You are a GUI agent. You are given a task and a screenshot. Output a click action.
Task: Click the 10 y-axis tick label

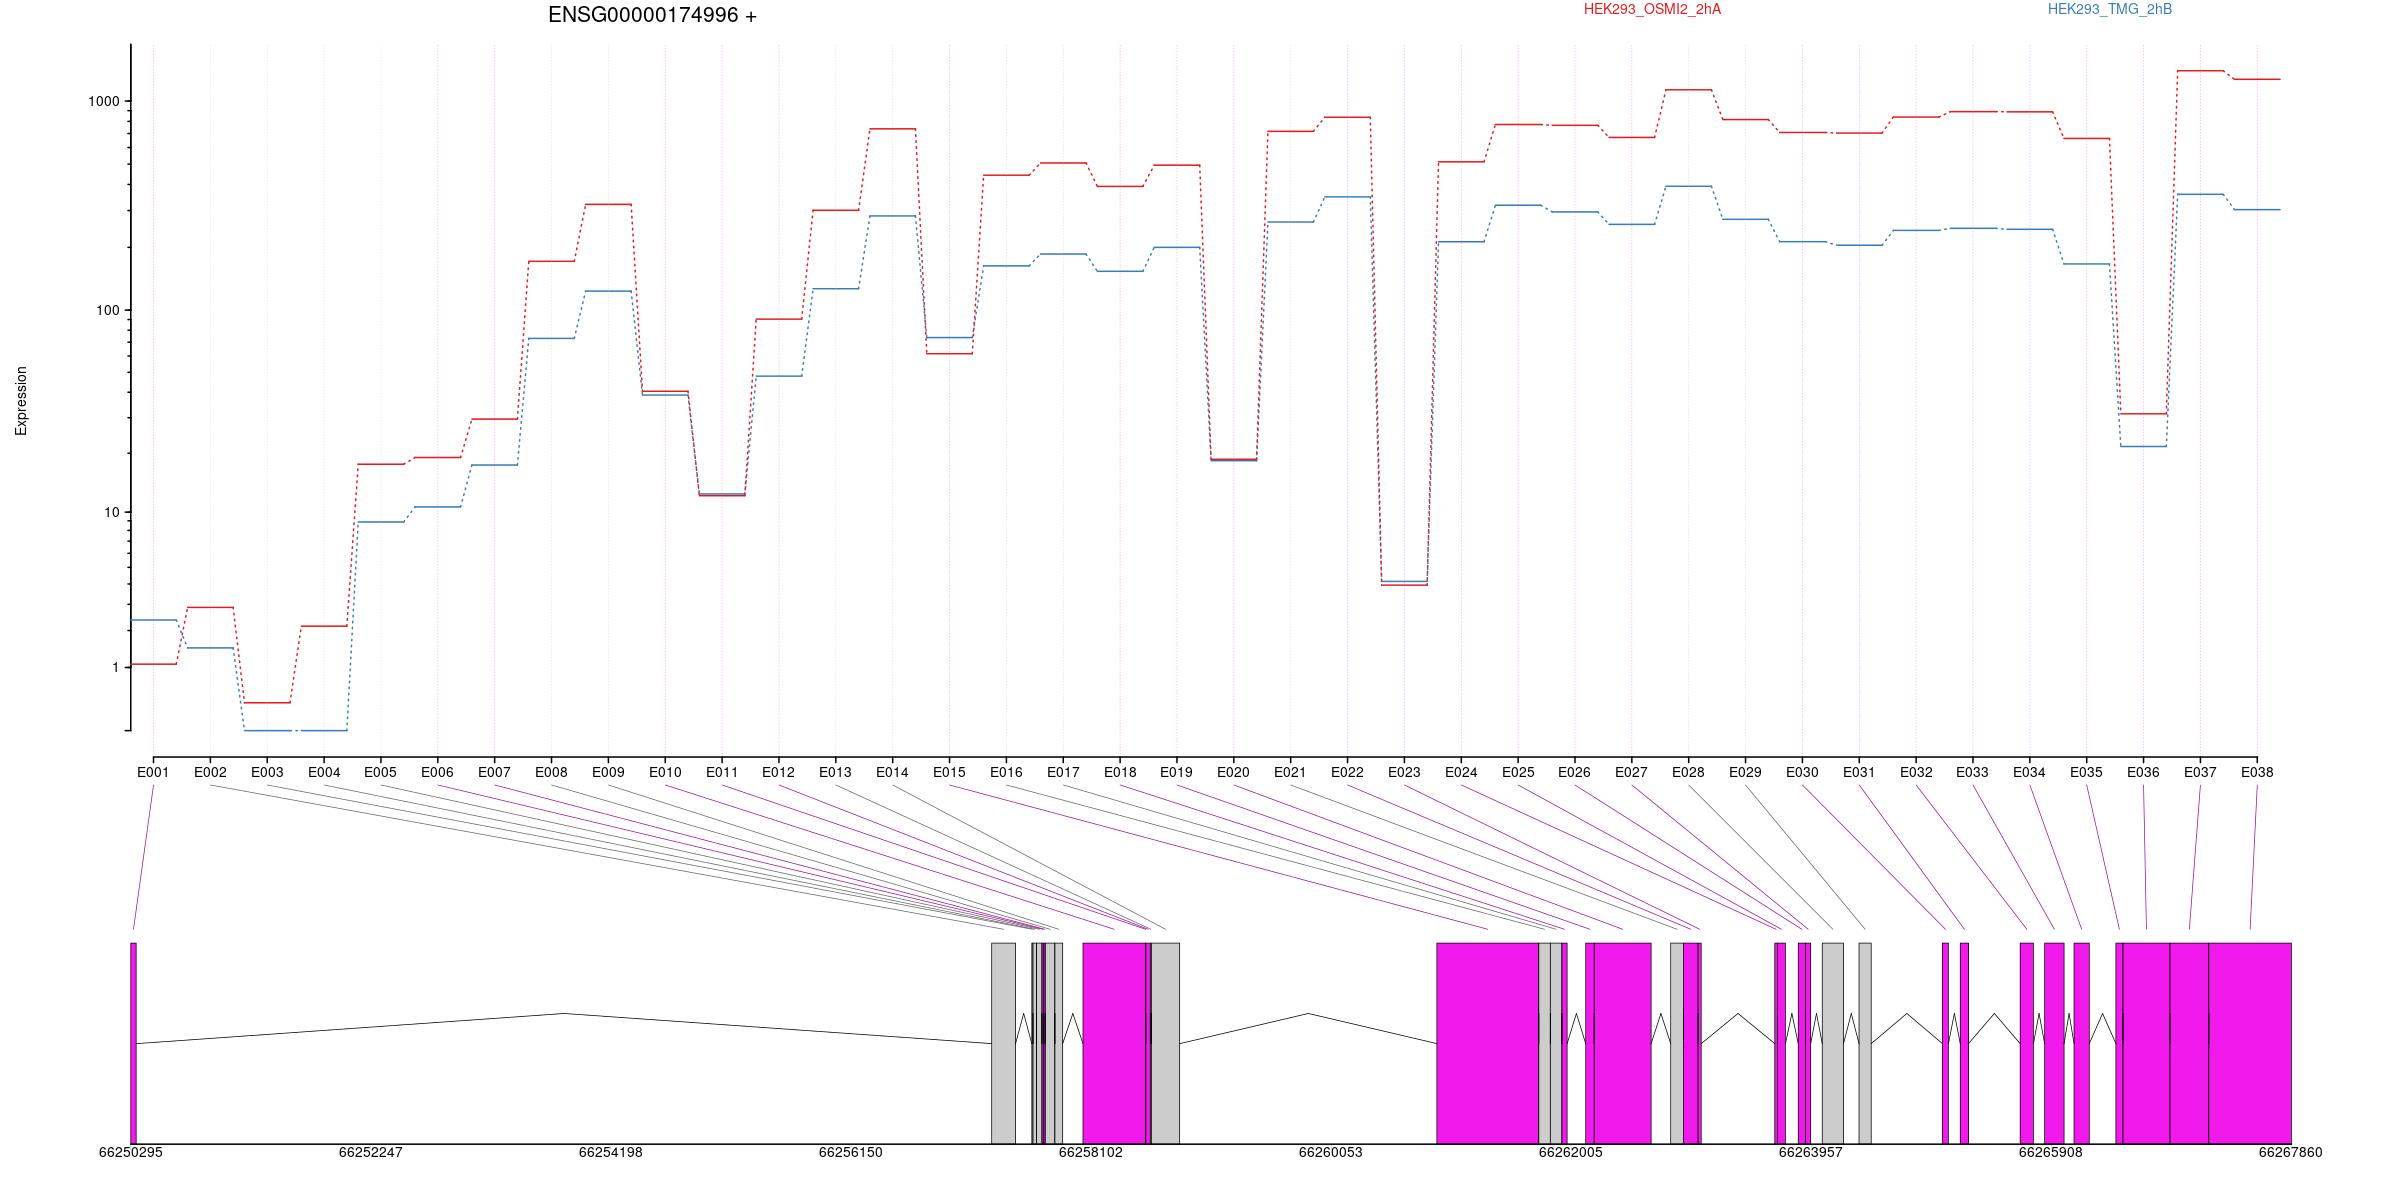point(112,512)
